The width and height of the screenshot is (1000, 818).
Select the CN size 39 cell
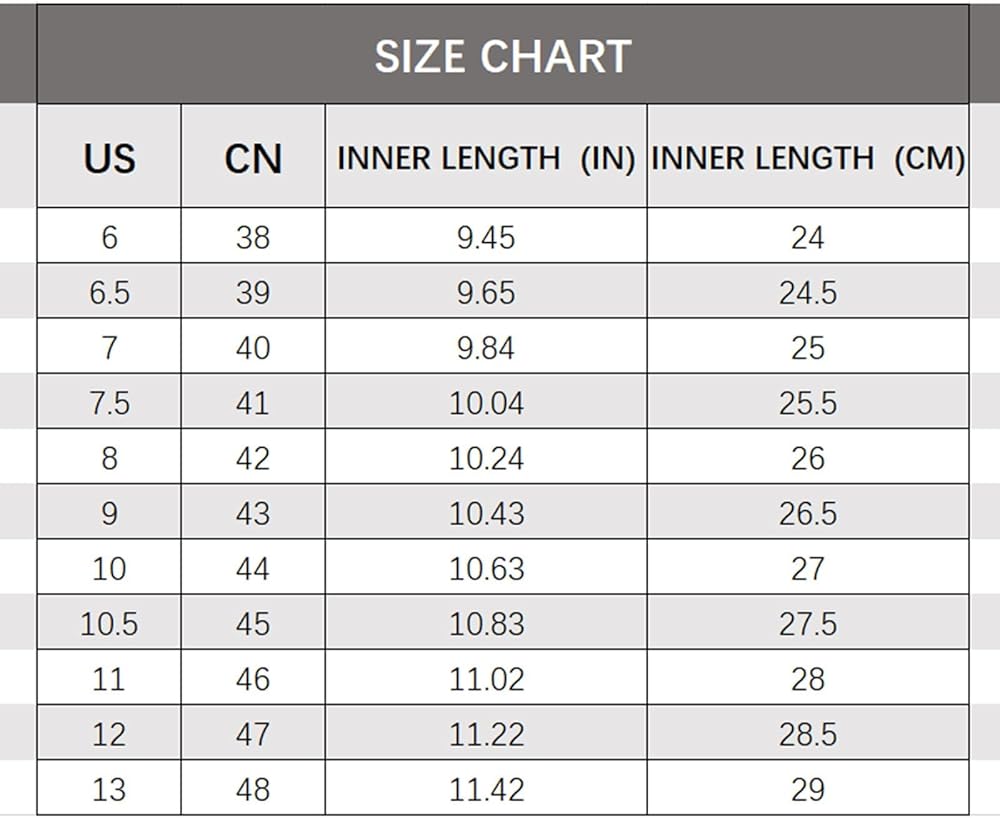253,293
